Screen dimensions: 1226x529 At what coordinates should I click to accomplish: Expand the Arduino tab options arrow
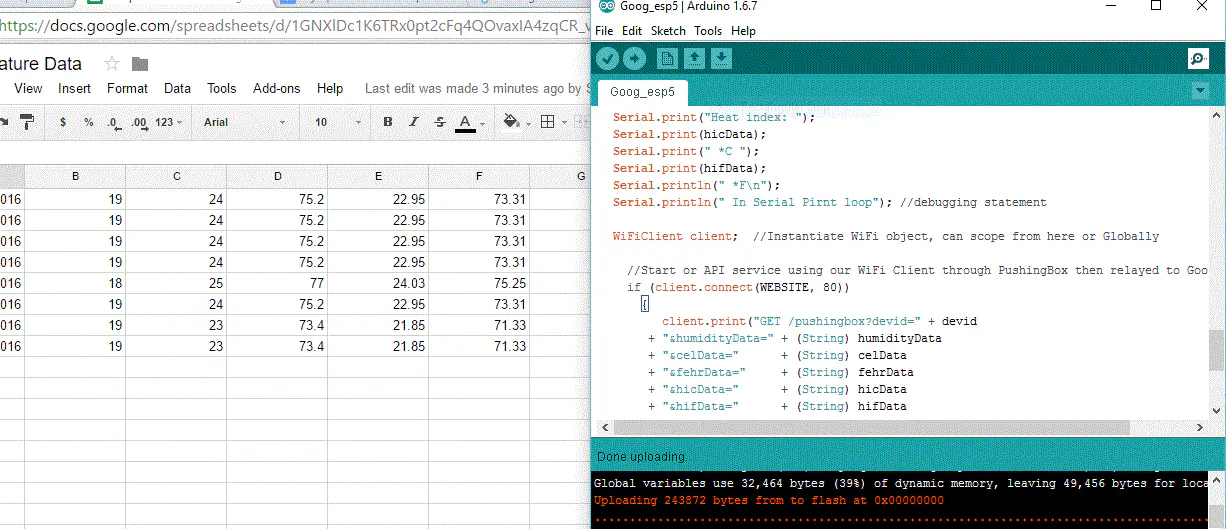[1200, 91]
